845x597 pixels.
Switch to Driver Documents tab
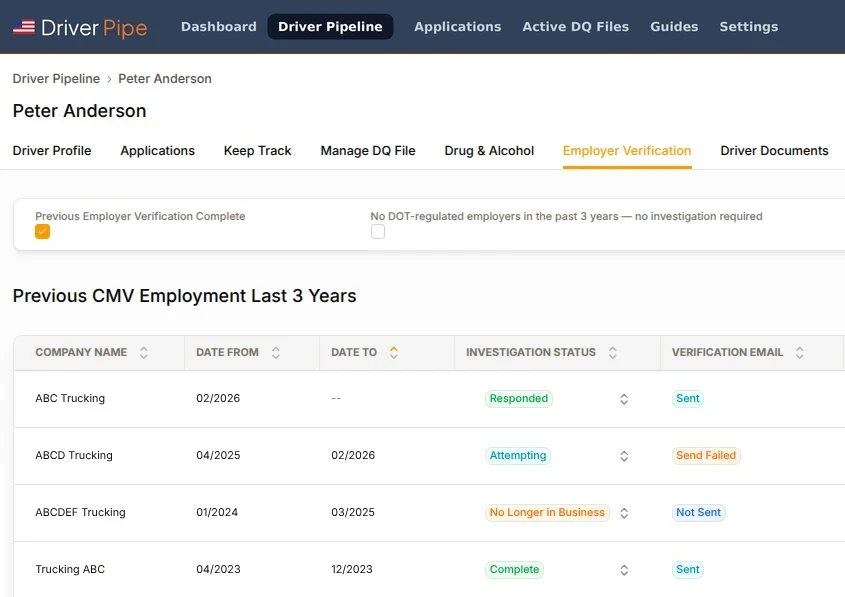[x=774, y=151]
